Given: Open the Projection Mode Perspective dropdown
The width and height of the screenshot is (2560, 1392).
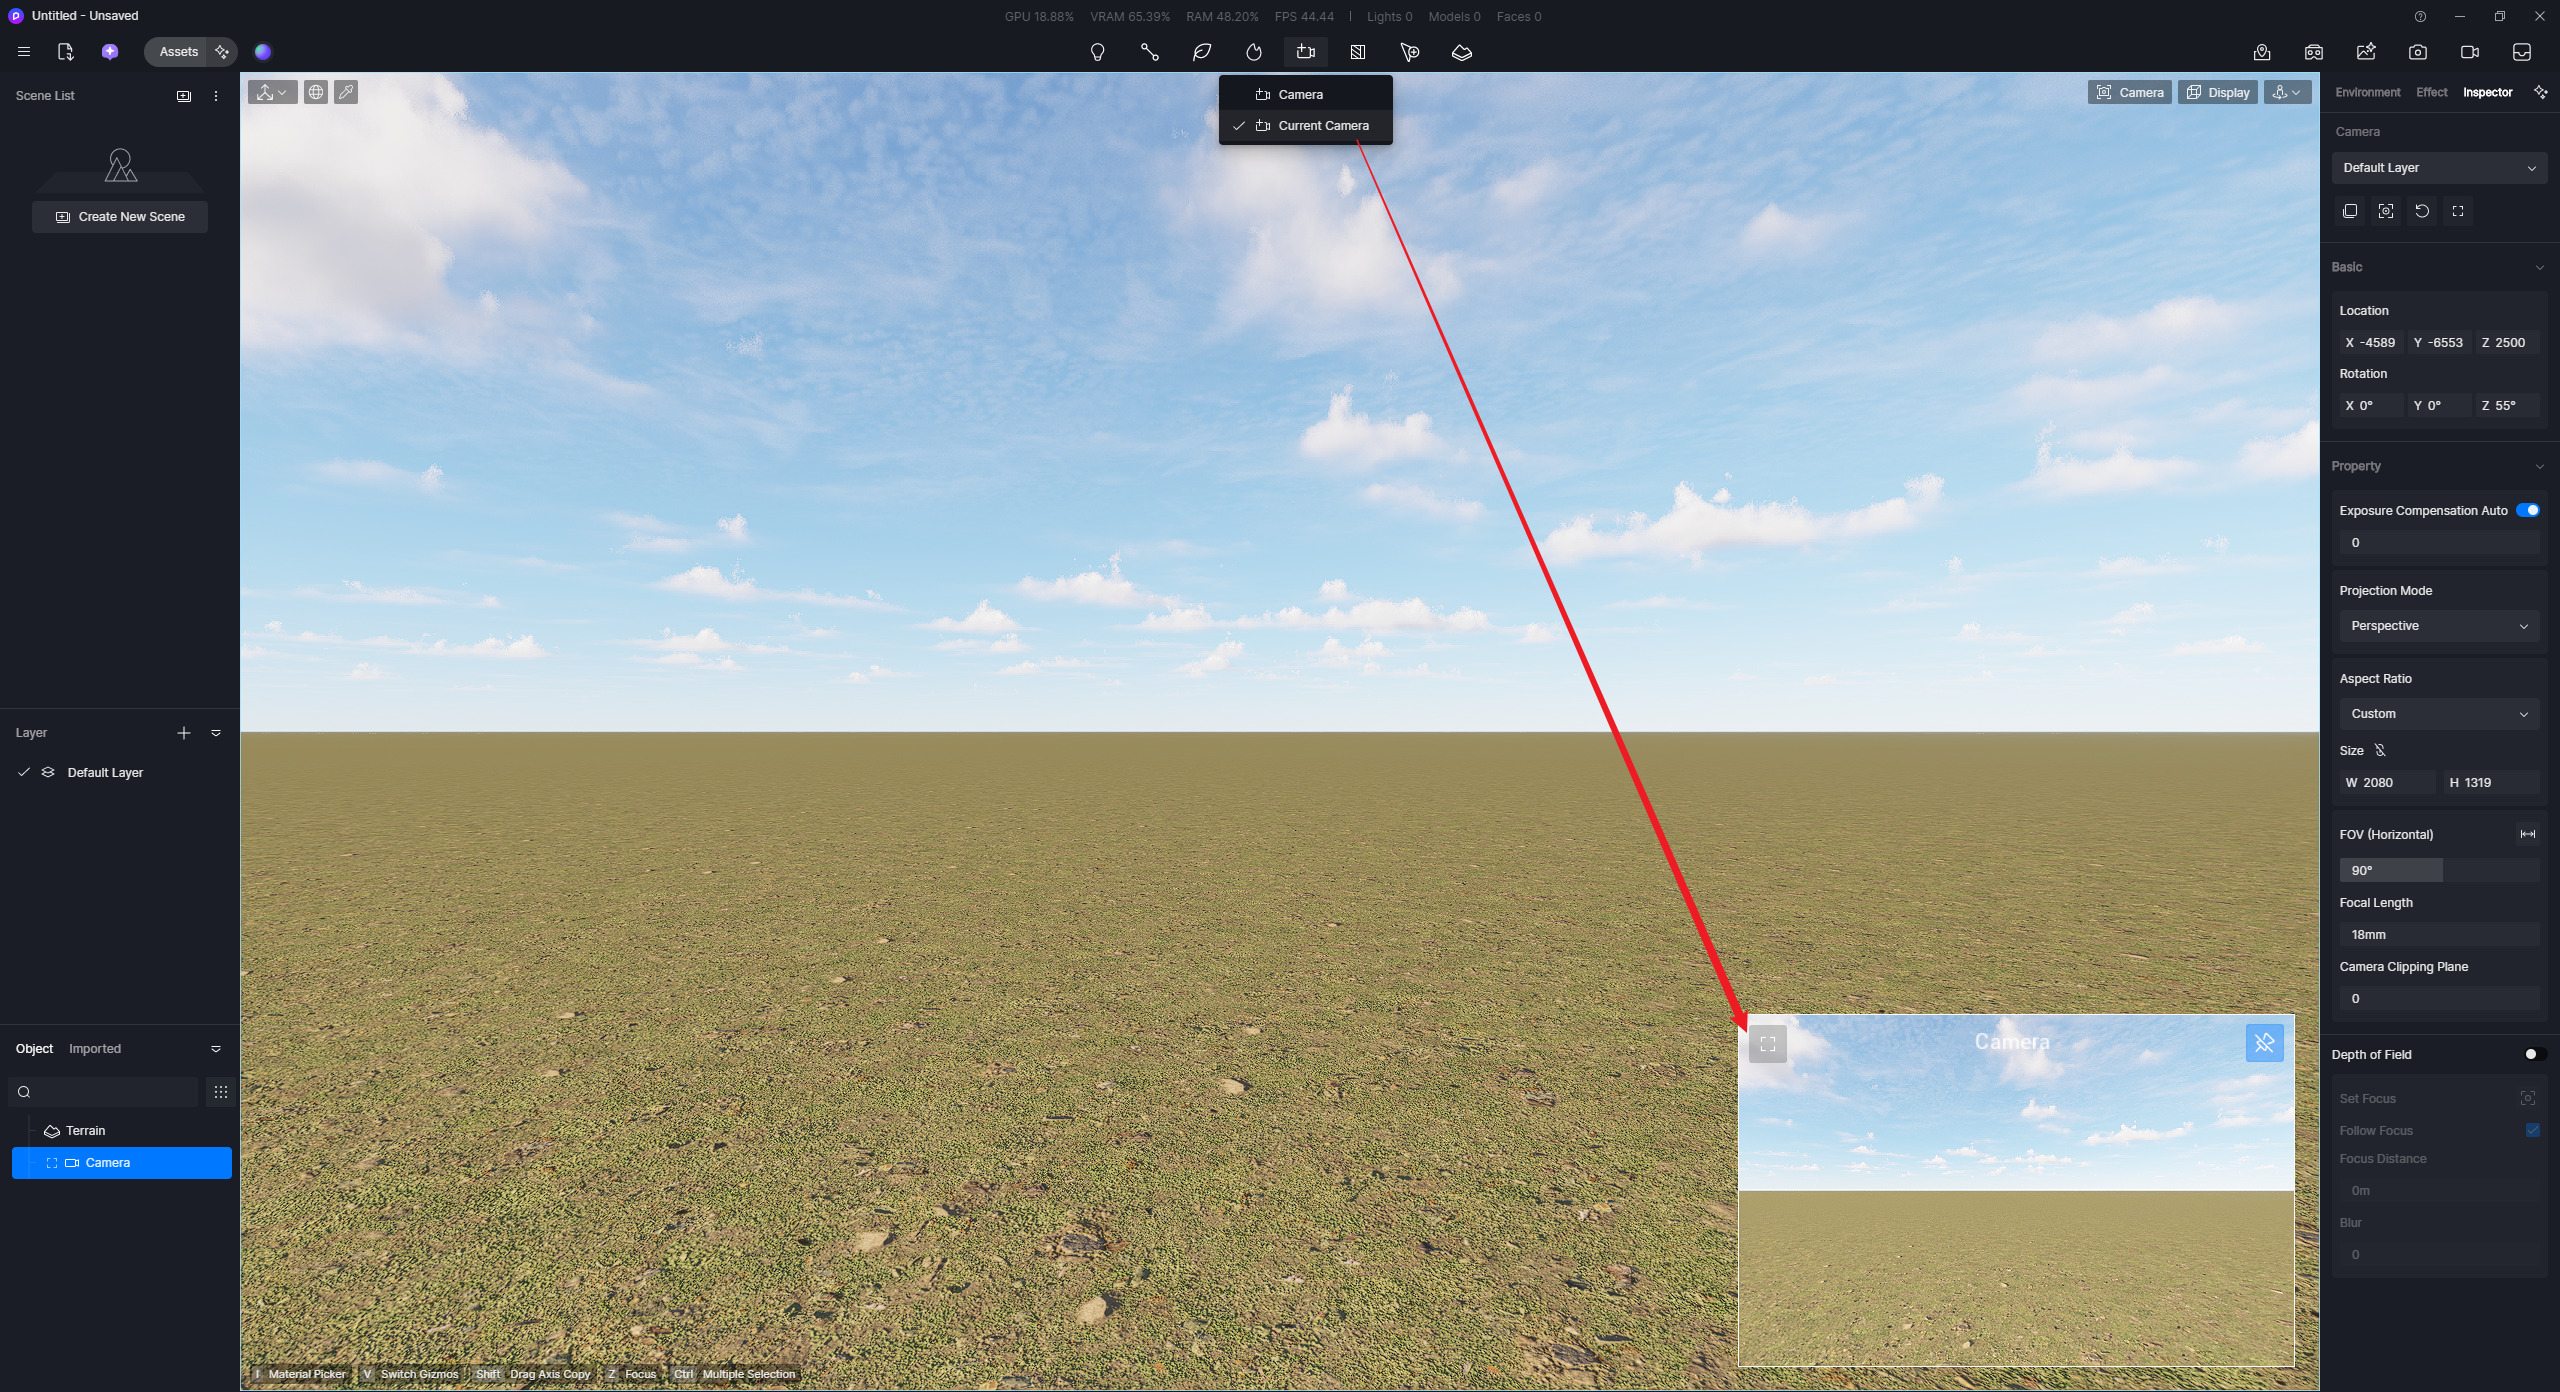Looking at the screenshot, I should point(2438,626).
